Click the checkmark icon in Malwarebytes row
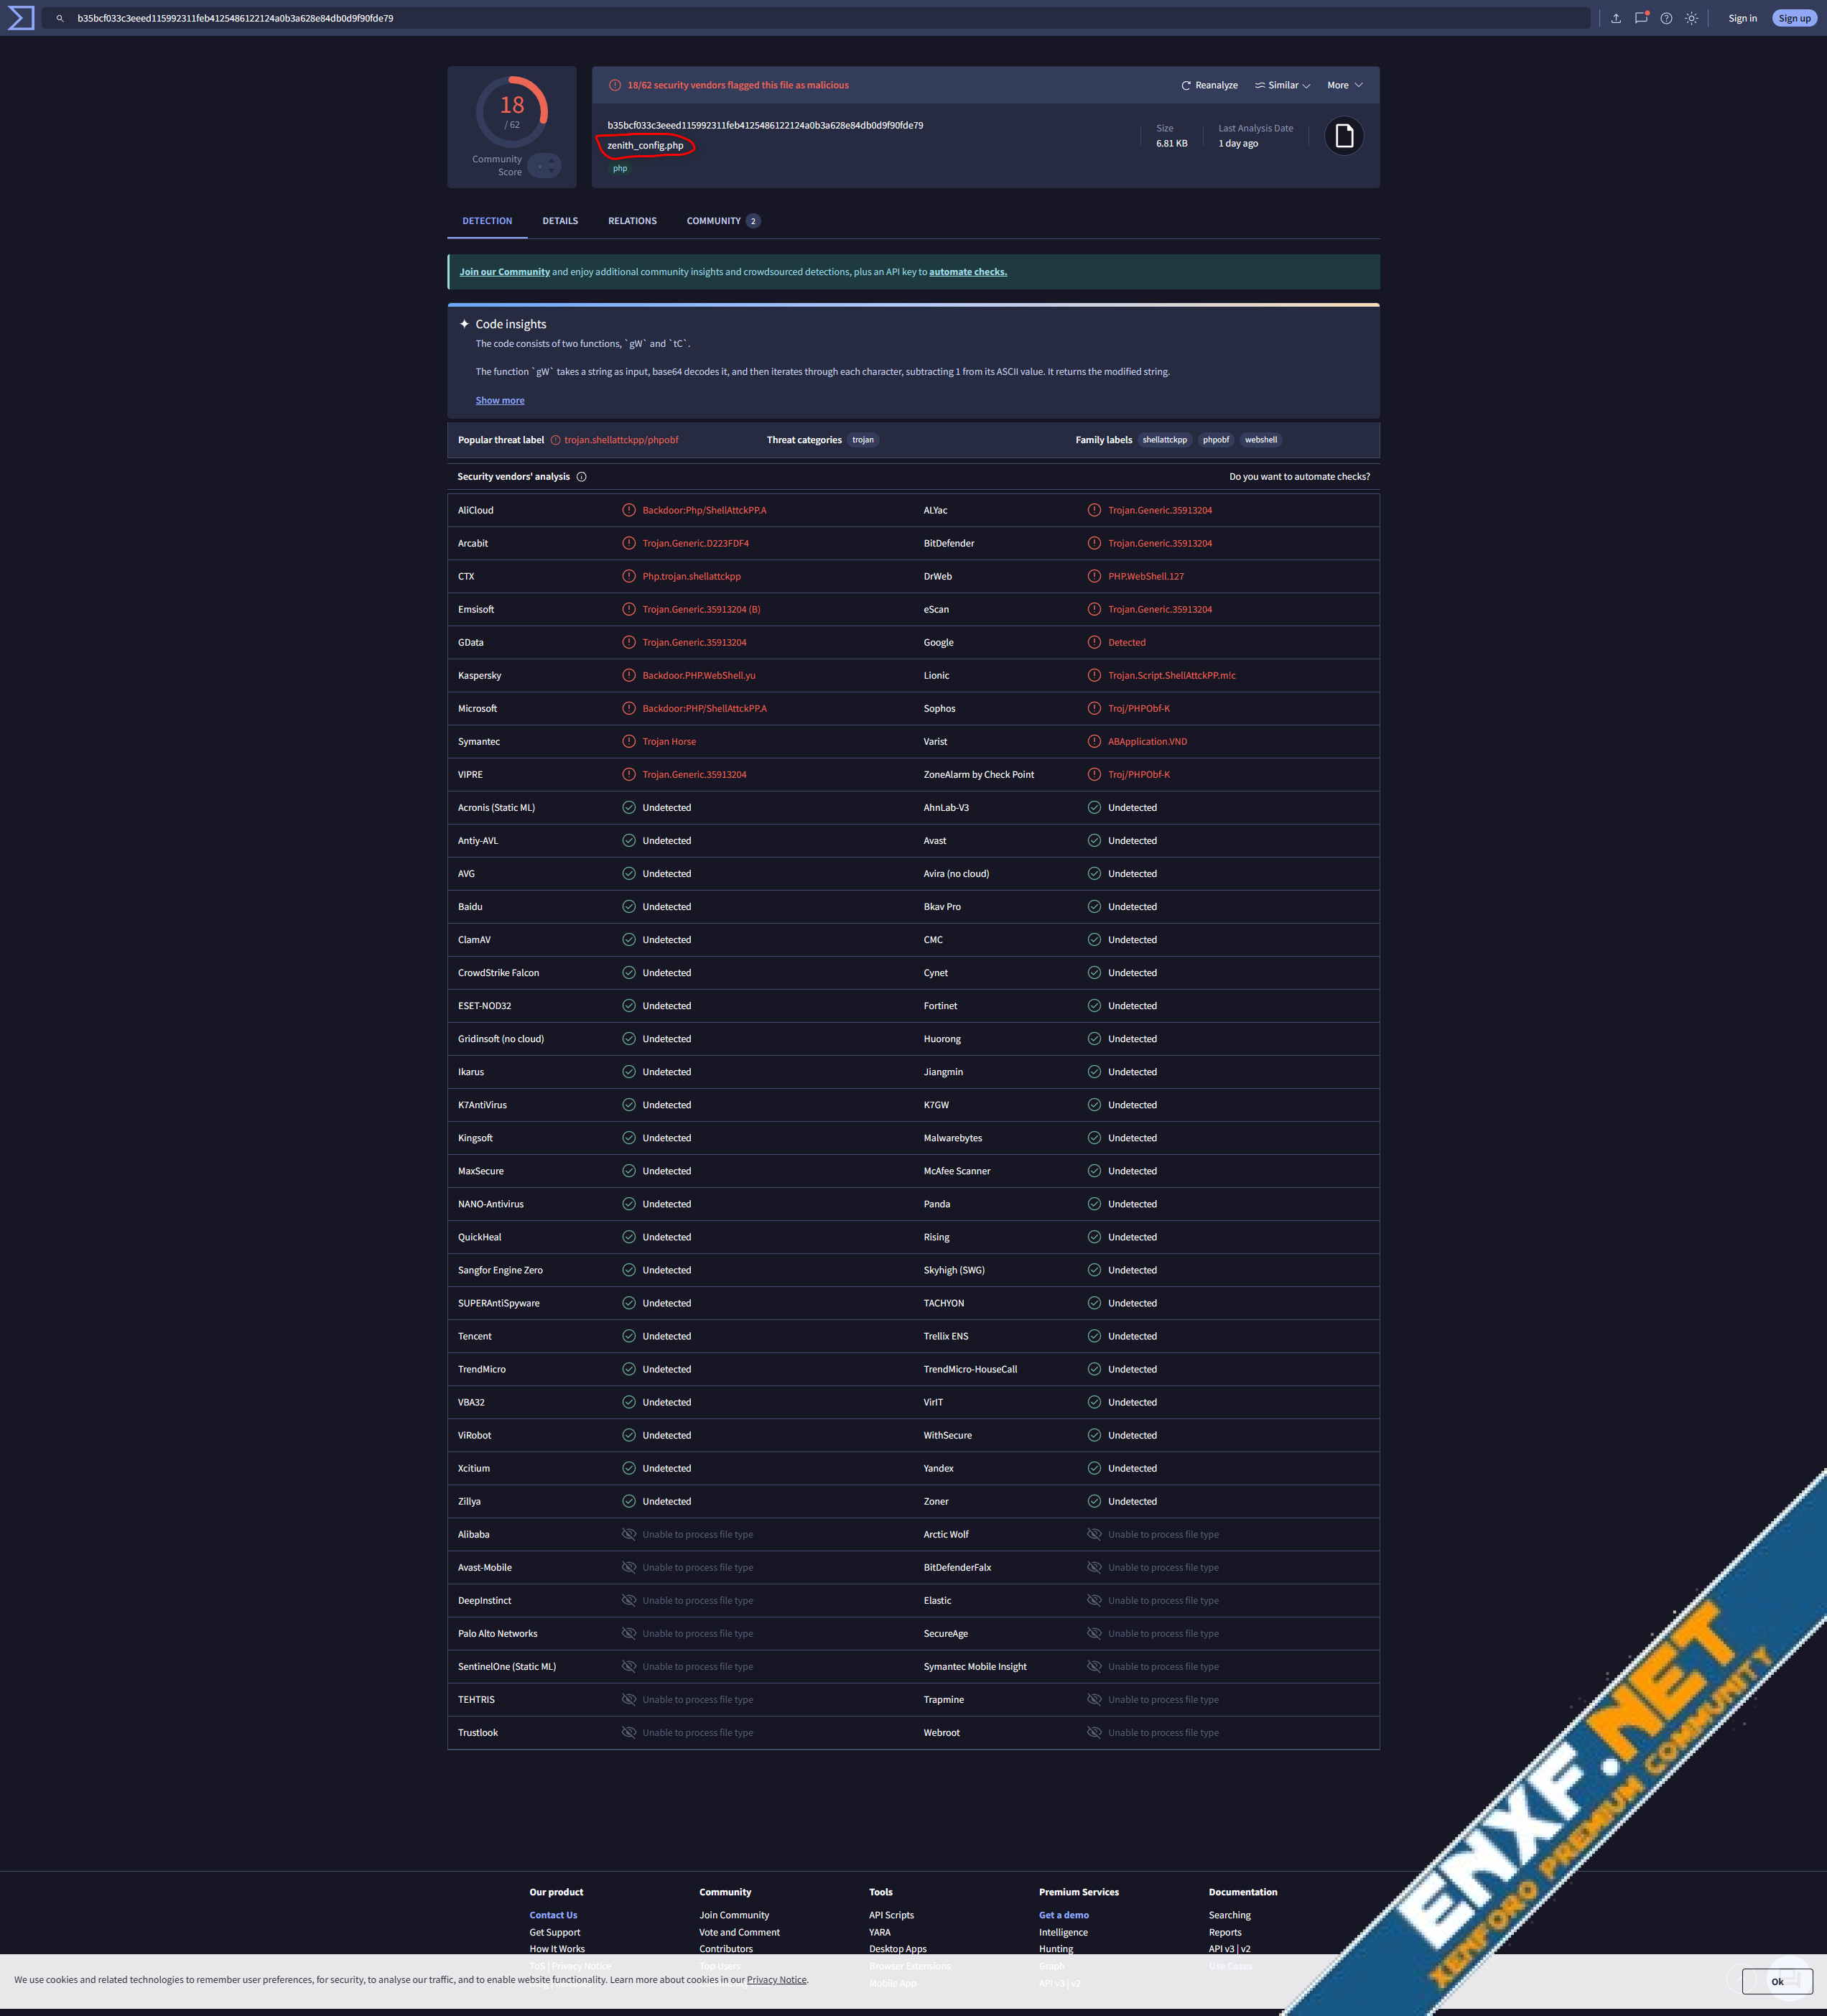The width and height of the screenshot is (1827, 2016). [1094, 1138]
